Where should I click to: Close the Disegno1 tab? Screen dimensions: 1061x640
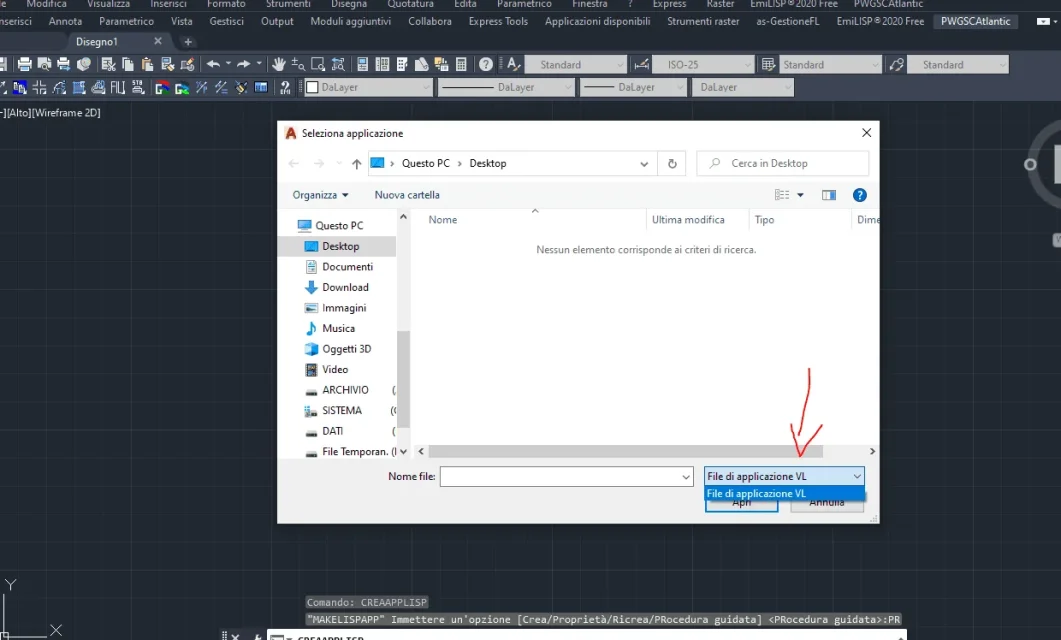point(158,41)
